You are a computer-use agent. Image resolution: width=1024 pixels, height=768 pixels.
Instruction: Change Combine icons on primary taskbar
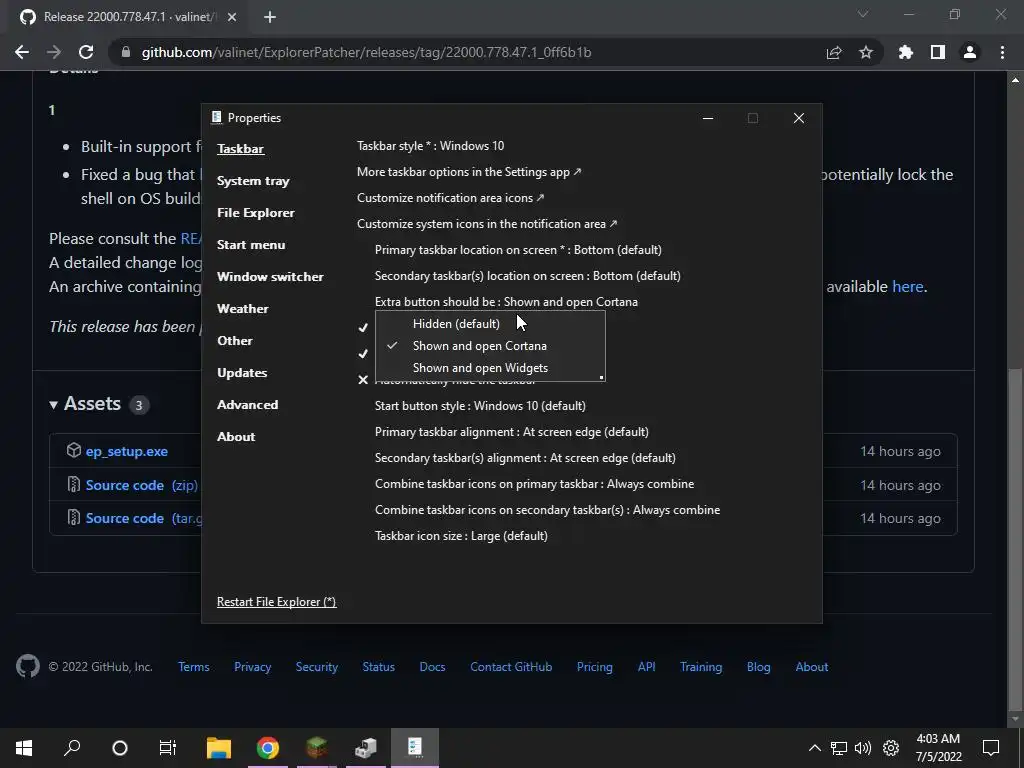click(x=534, y=484)
